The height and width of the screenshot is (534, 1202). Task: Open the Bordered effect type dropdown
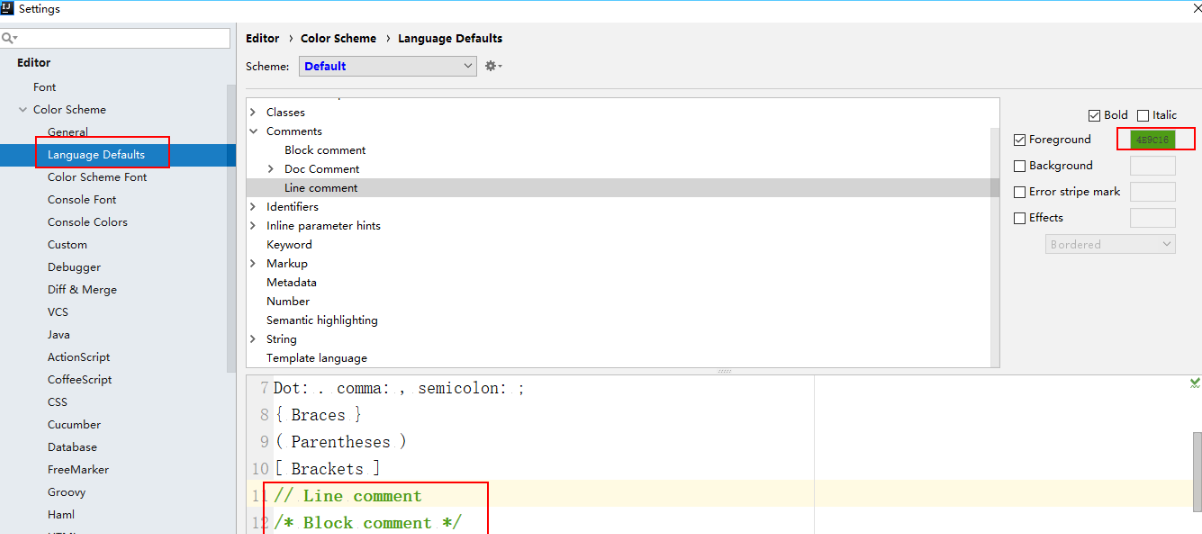pos(1110,244)
